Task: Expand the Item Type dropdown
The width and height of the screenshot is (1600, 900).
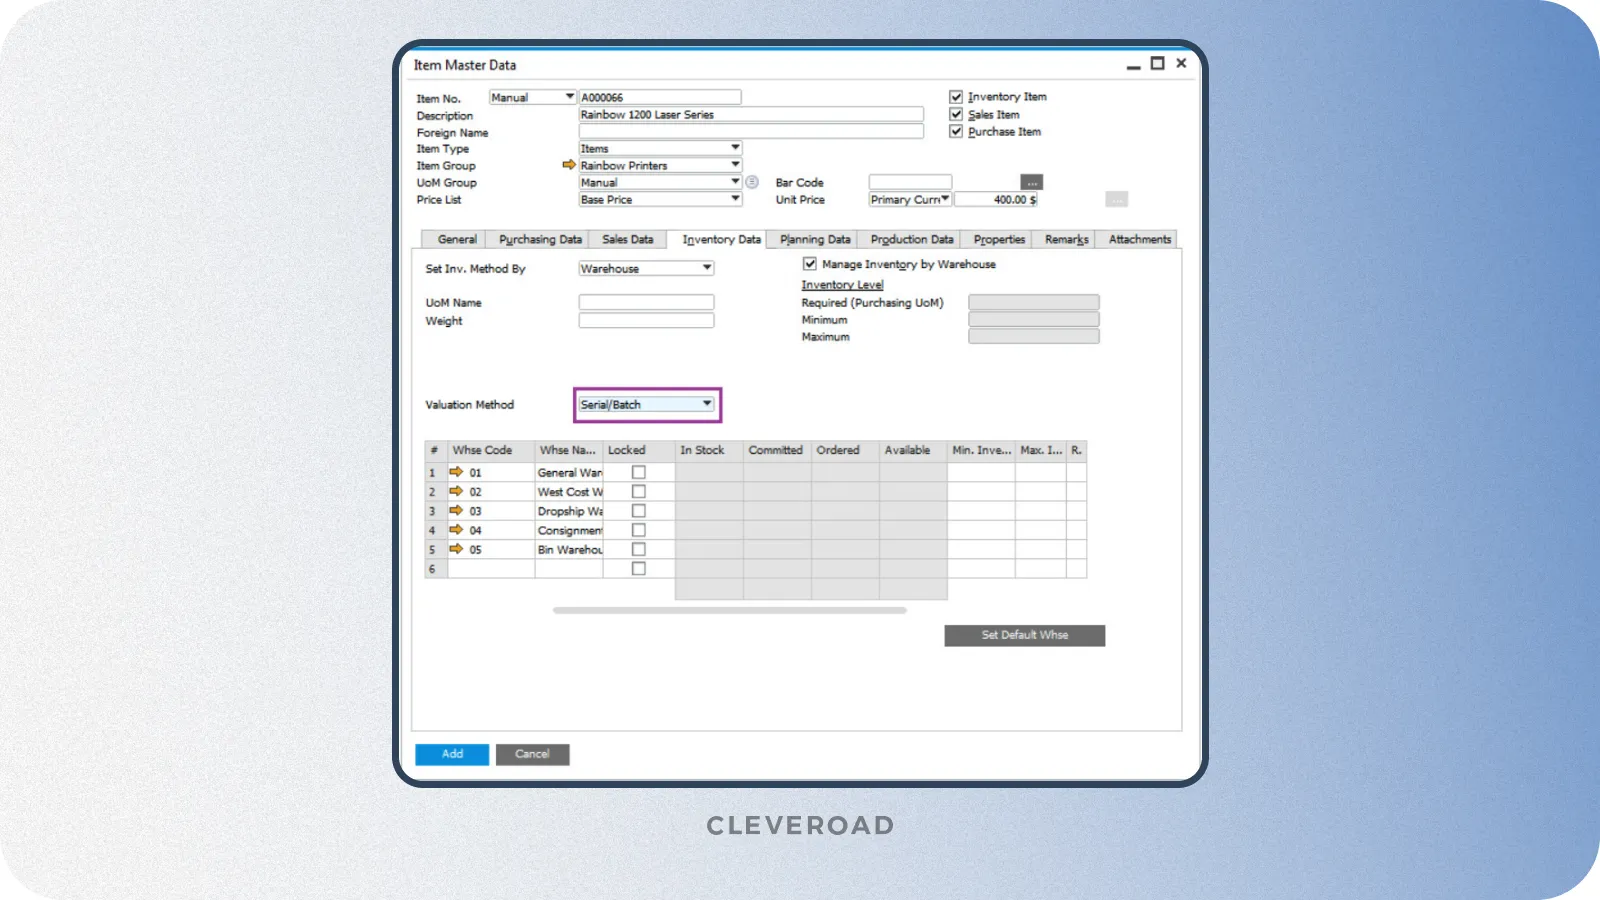Action: [735, 148]
